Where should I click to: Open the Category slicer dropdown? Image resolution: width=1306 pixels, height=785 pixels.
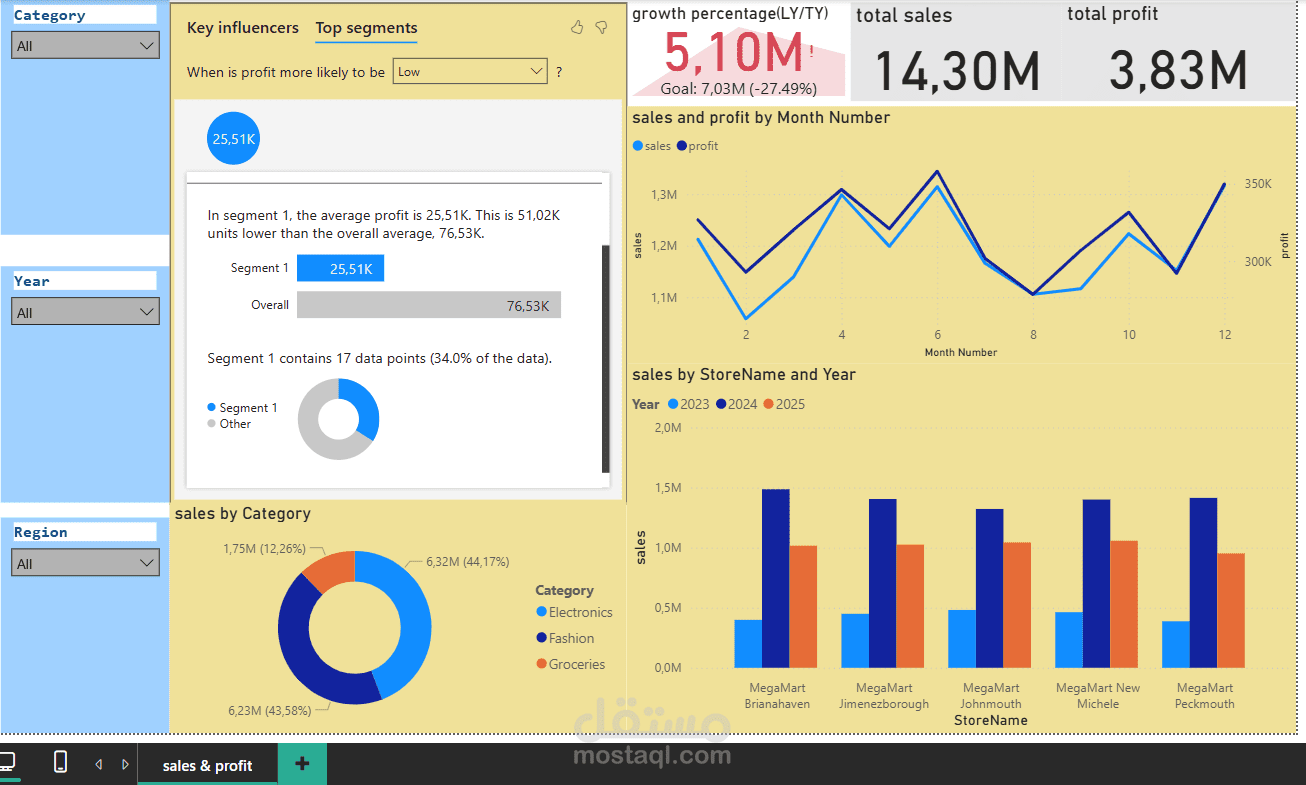pos(85,45)
